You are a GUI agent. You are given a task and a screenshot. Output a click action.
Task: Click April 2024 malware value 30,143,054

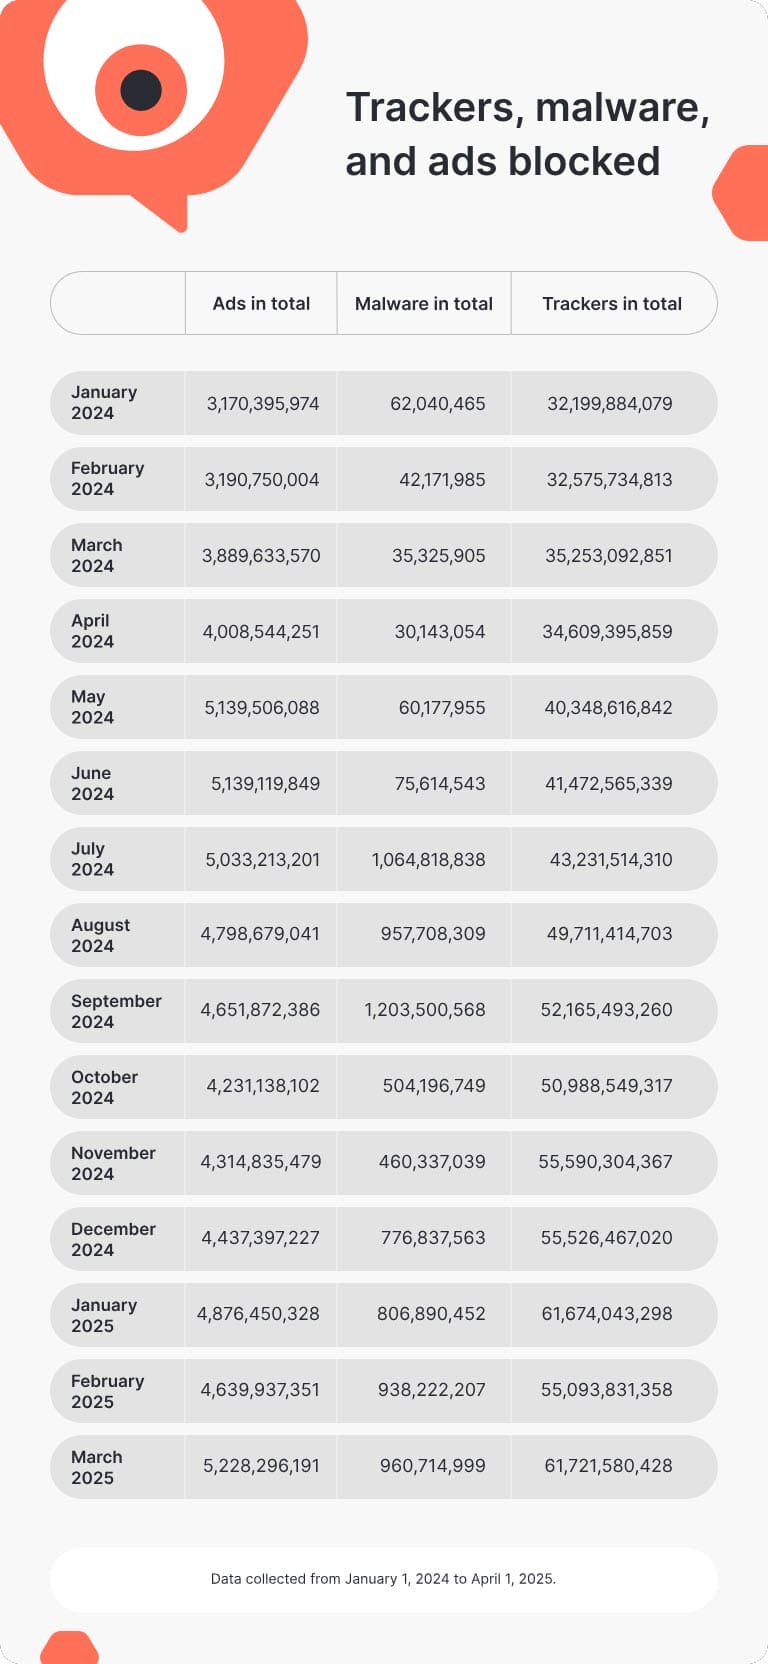440,631
